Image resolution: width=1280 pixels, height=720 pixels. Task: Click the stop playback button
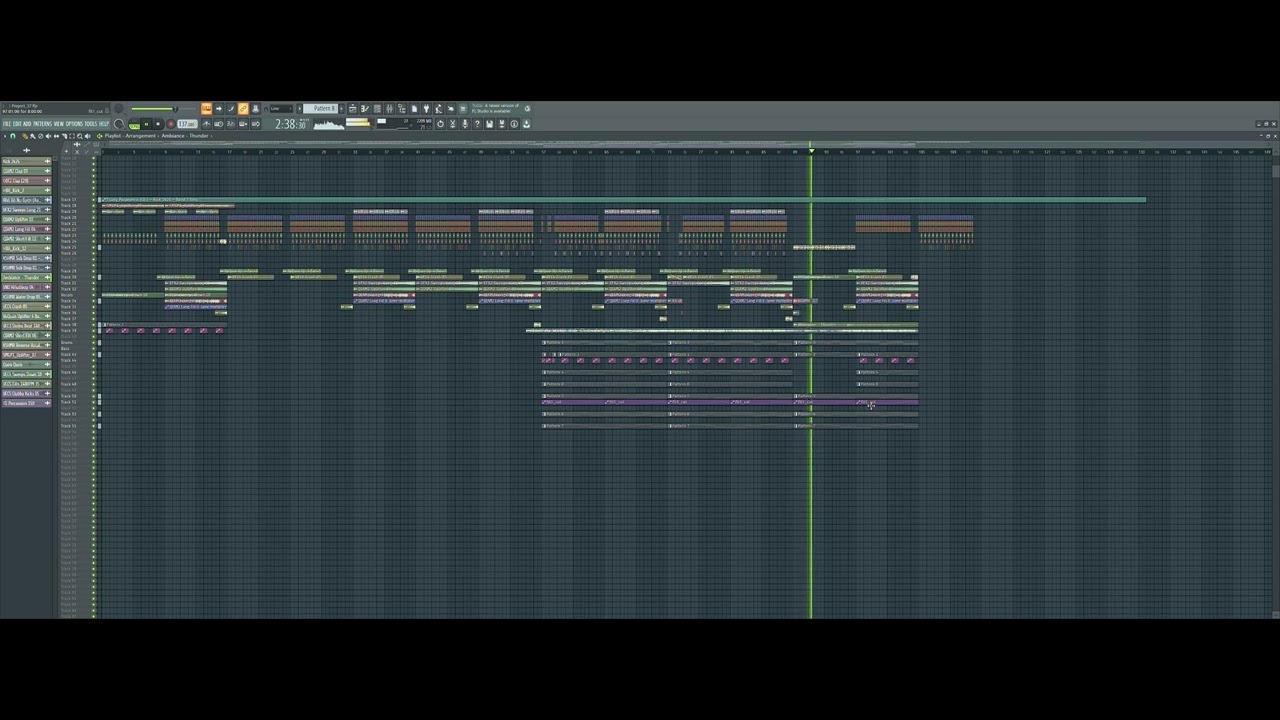coord(158,124)
